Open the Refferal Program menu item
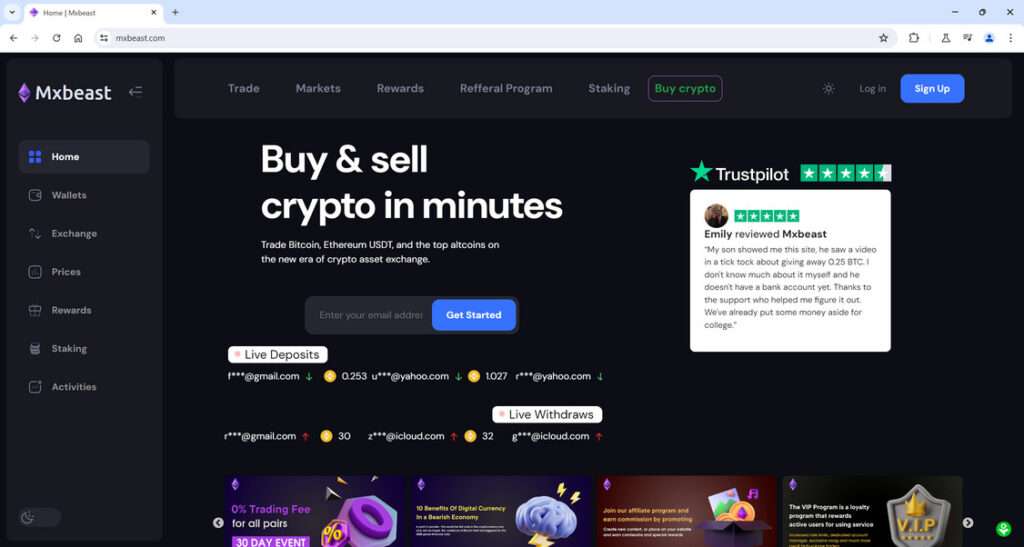Screen dimensions: 1024x547 [x=506, y=89]
